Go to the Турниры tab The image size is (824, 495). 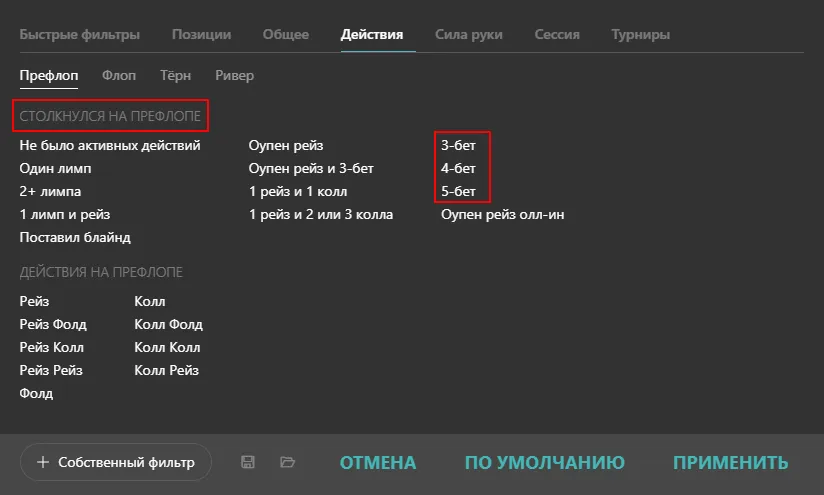(640, 34)
